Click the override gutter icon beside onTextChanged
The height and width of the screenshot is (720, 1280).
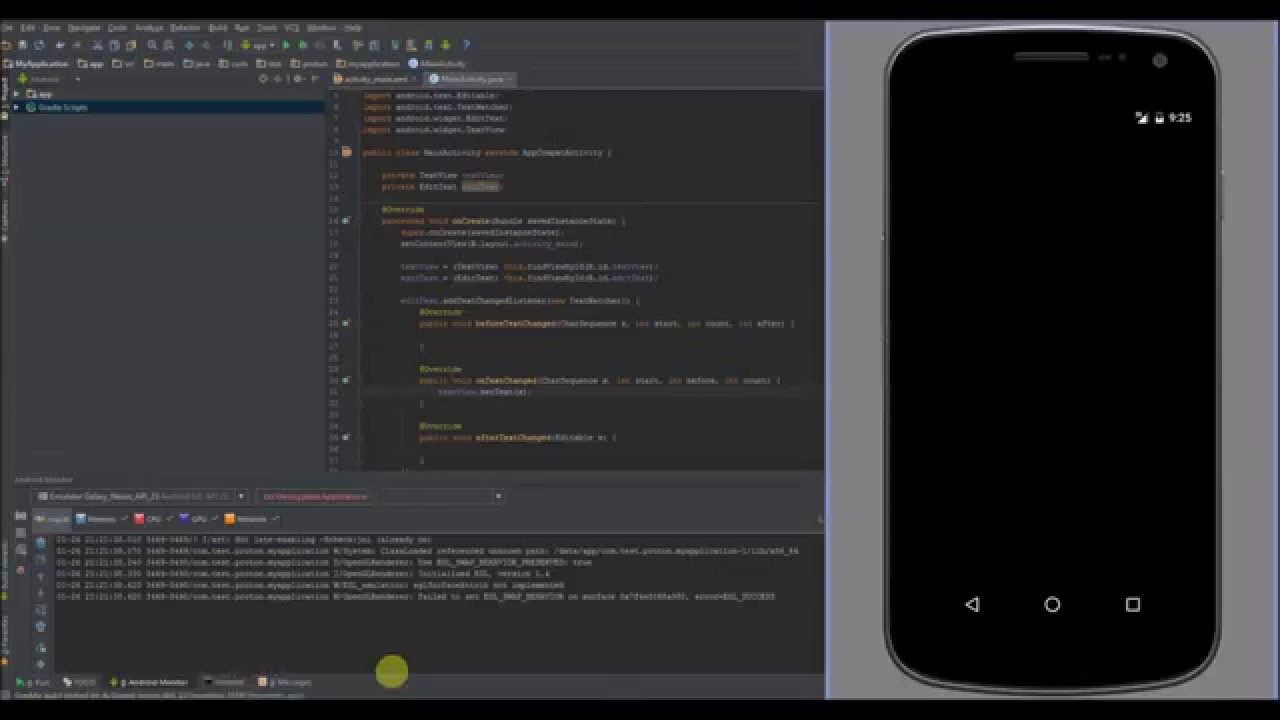click(x=346, y=380)
